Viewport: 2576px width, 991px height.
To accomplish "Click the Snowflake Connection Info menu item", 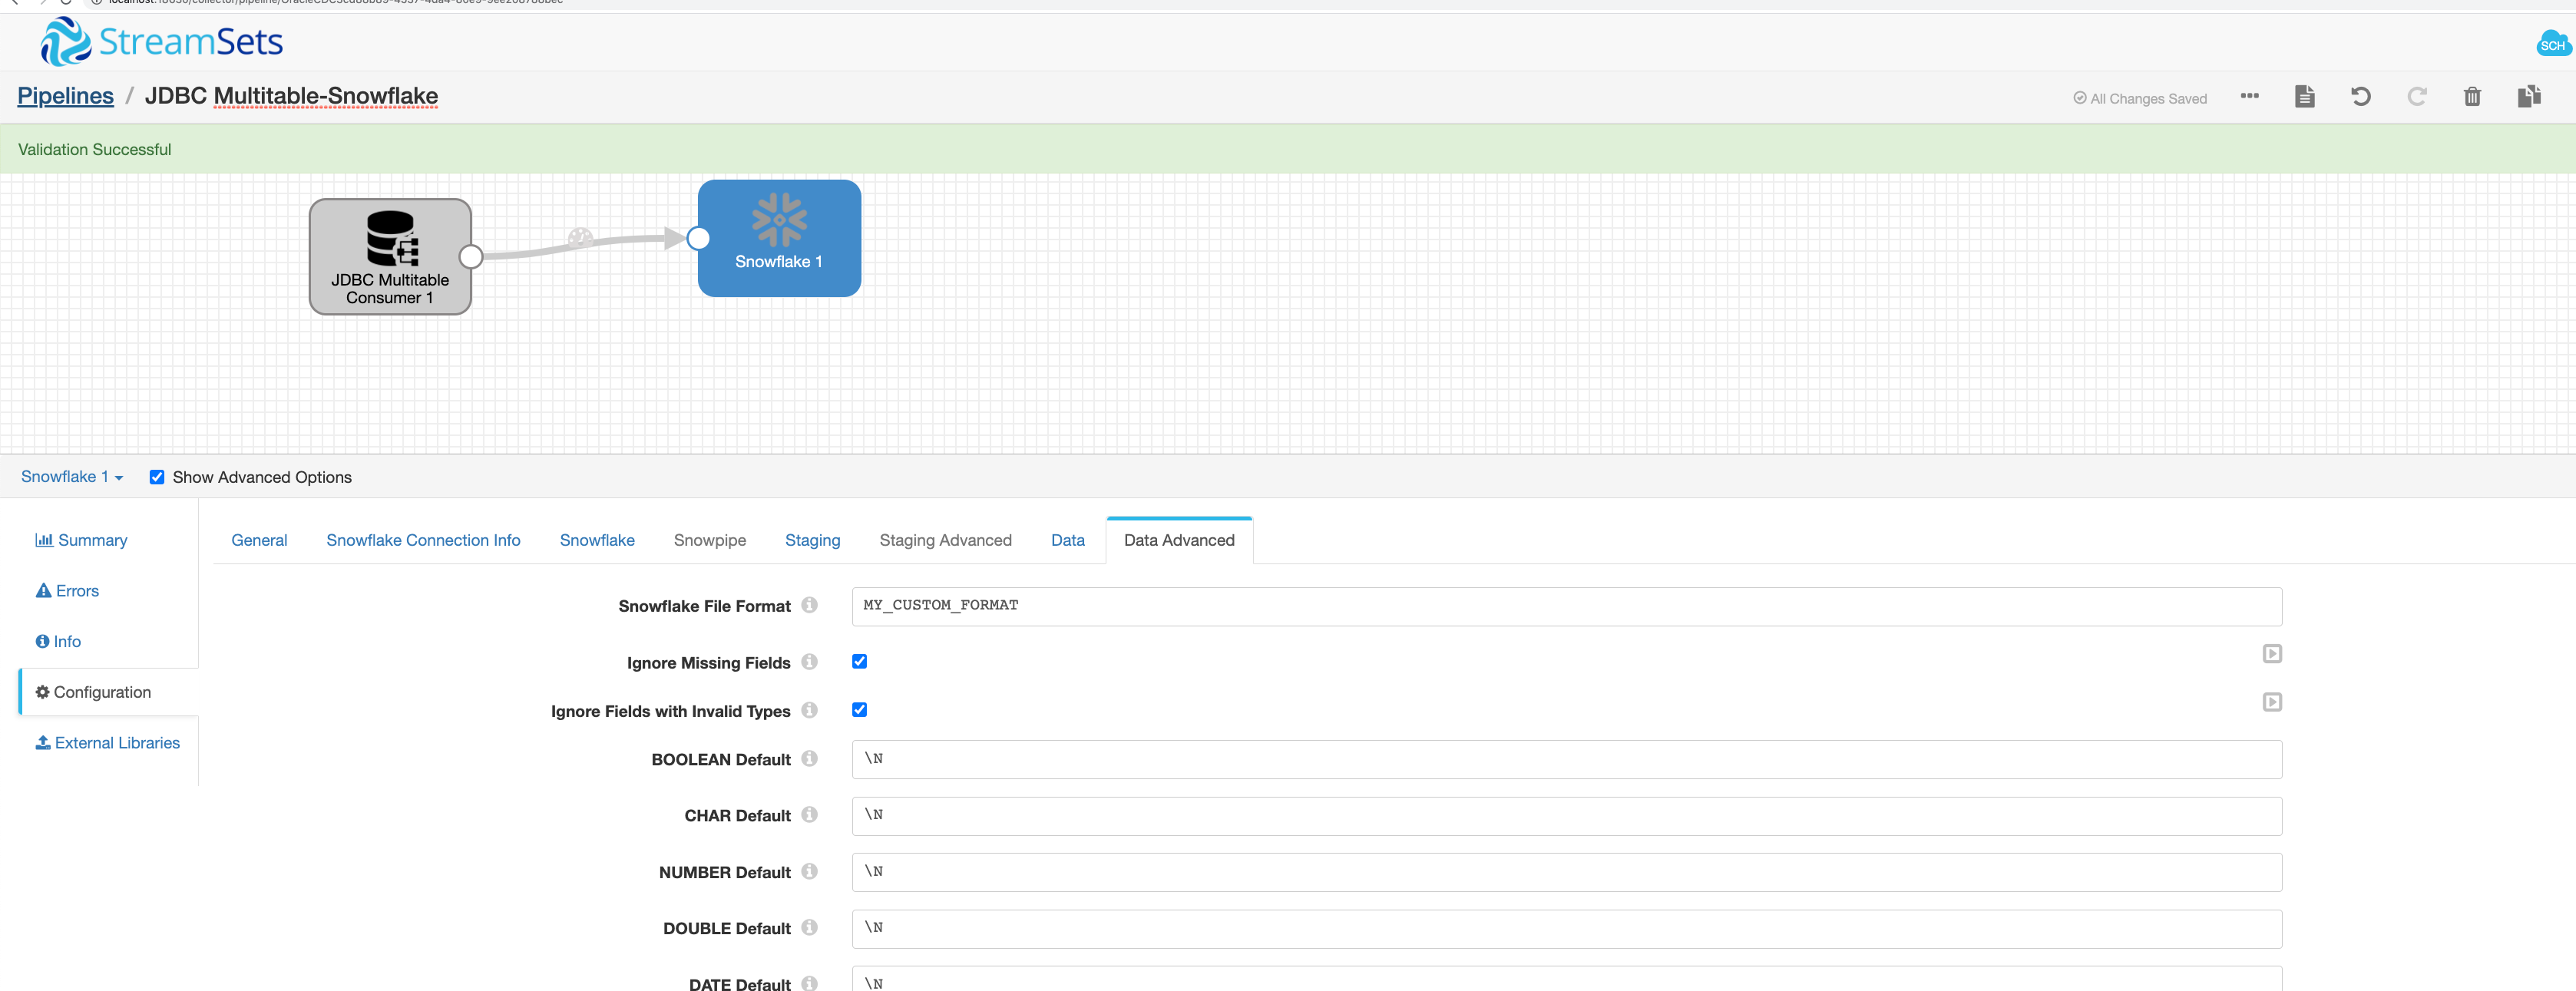I will click(x=422, y=539).
